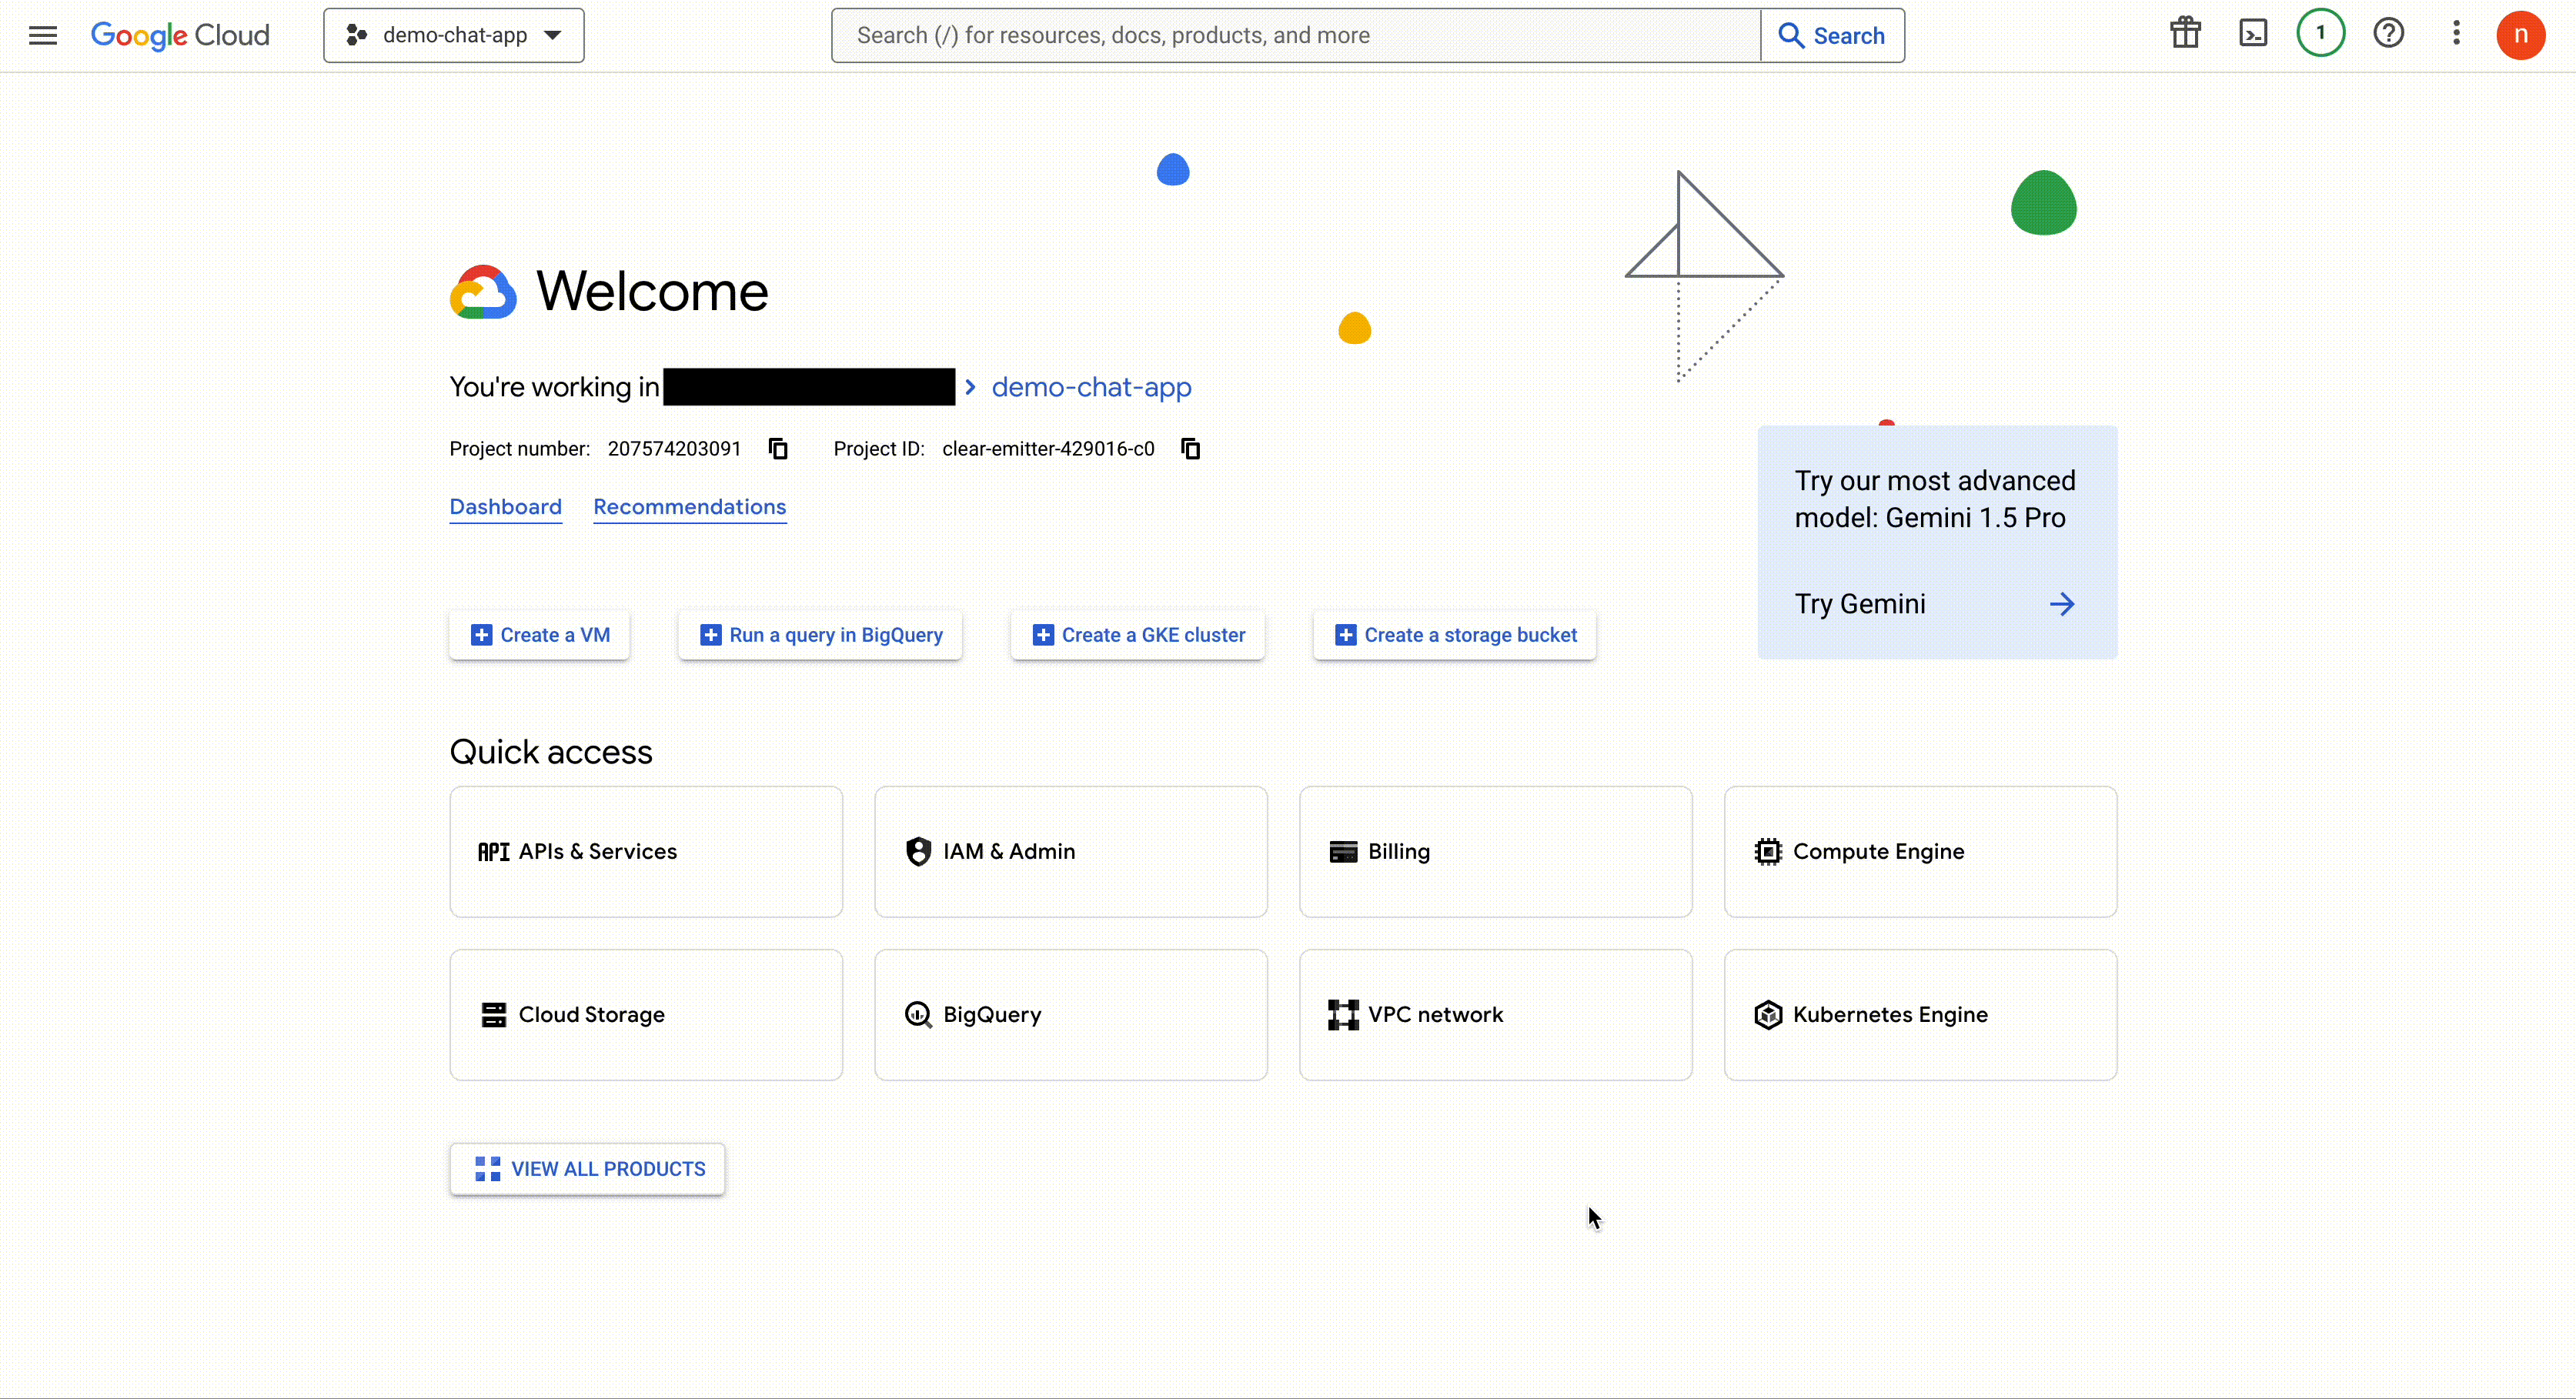Switch to the Dashboard tab

point(505,507)
